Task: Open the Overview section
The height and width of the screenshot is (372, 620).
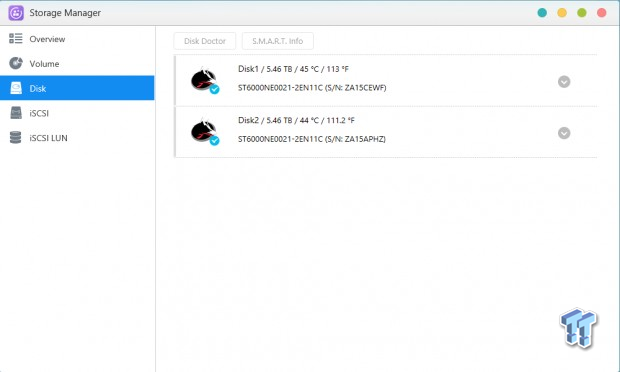Action: 77,39
